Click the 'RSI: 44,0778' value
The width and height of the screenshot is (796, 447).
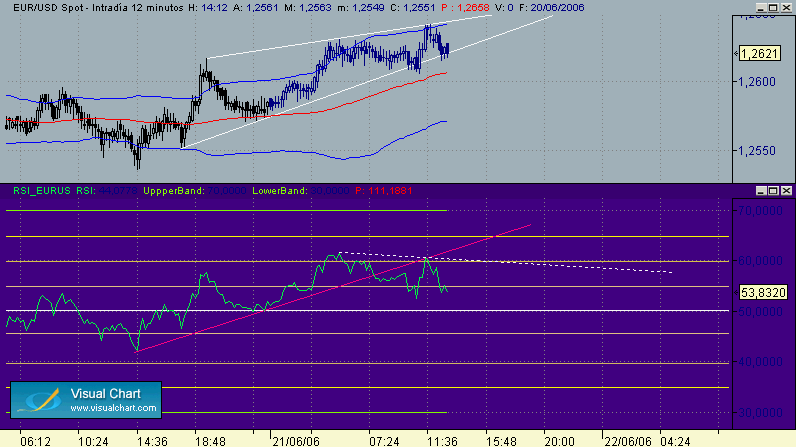[107, 191]
